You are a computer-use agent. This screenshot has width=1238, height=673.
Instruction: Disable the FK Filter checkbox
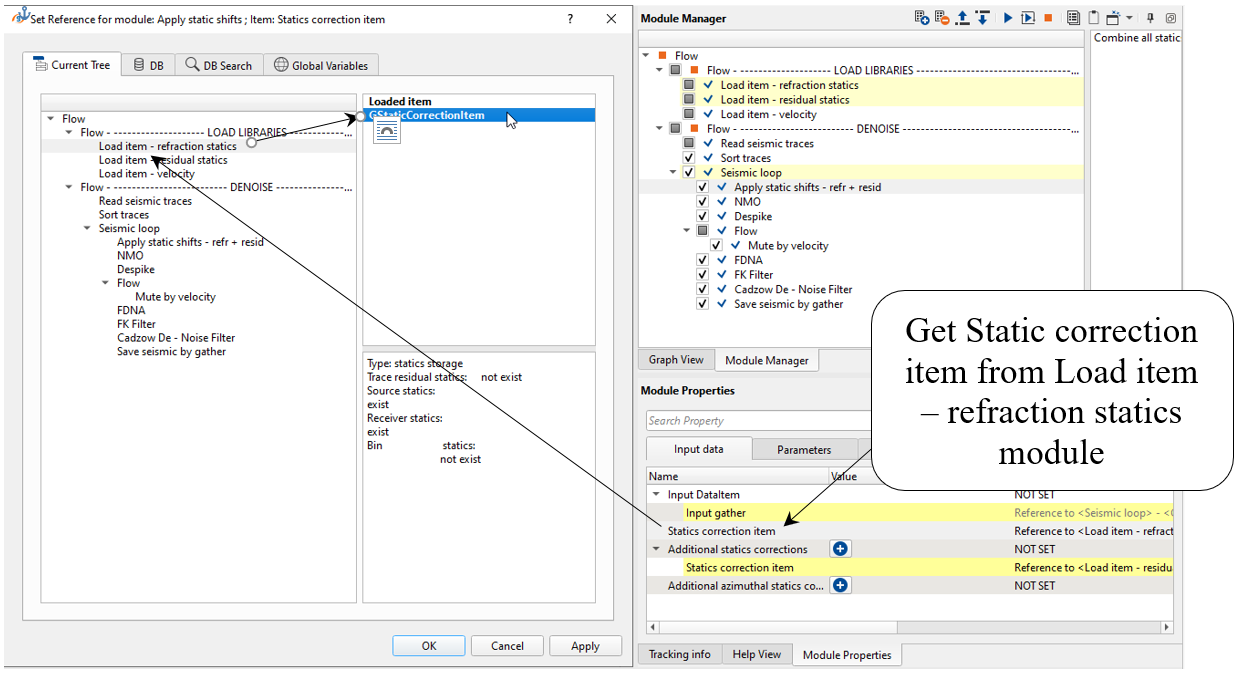point(703,274)
